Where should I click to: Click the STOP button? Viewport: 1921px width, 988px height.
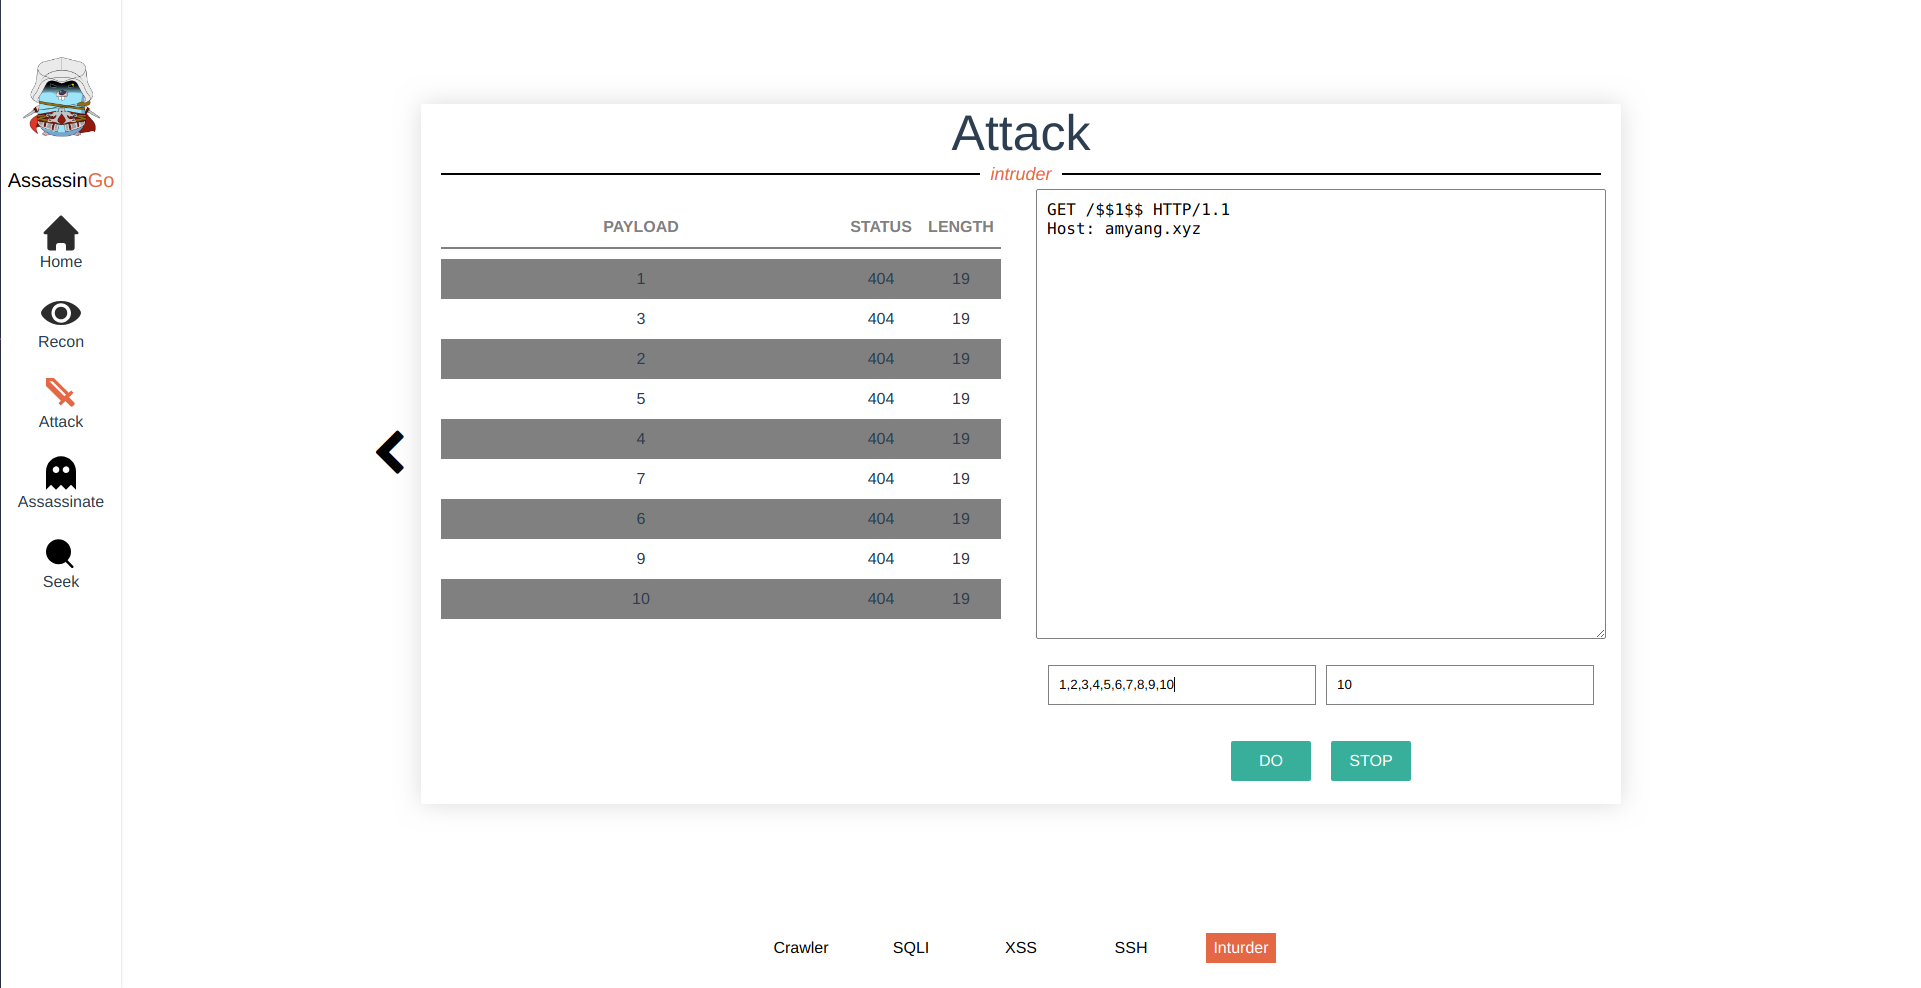(x=1371, y=761)
